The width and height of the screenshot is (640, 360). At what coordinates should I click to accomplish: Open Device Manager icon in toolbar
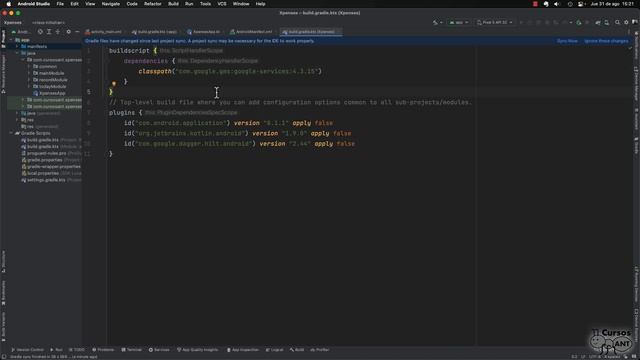coord(607,22)
